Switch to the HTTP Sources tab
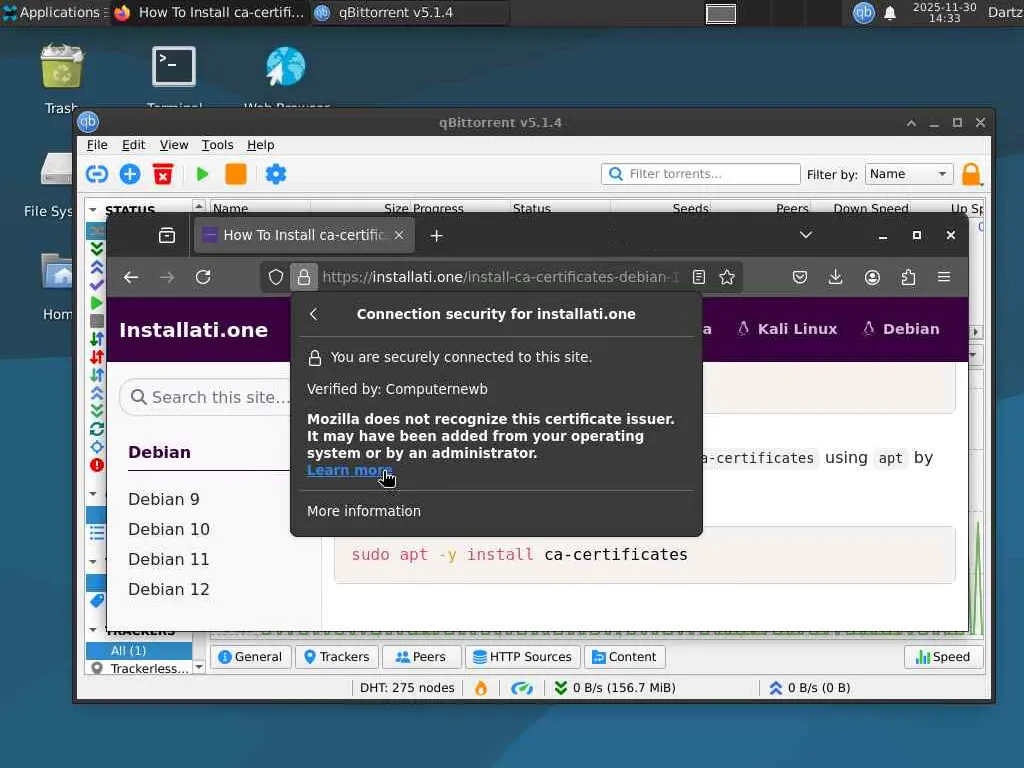The width and height of the screenshot is (1024, 768). 522,657
